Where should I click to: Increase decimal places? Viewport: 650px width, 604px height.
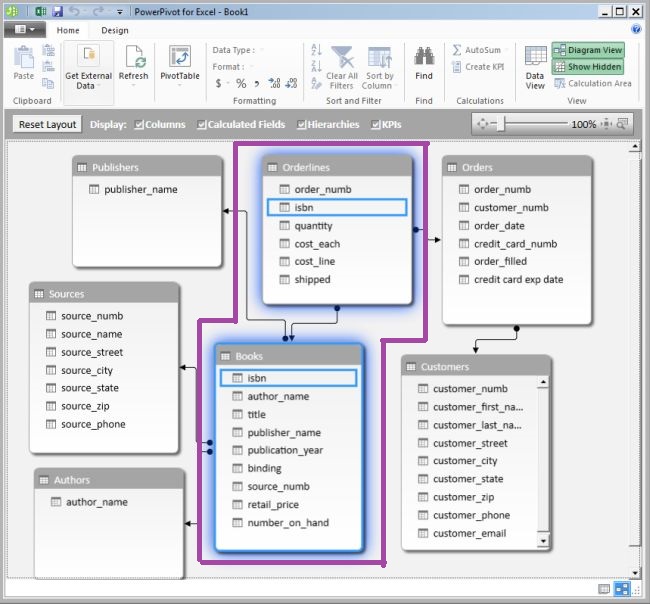(x=274, y=83)
